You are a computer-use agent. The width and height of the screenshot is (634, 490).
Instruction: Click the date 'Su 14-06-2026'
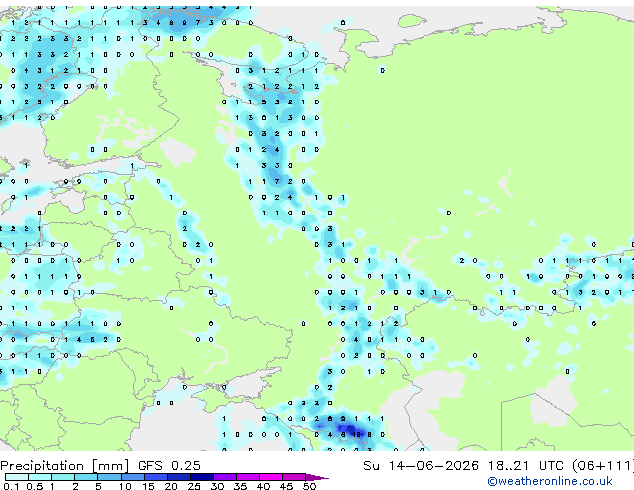pos(421,466)
